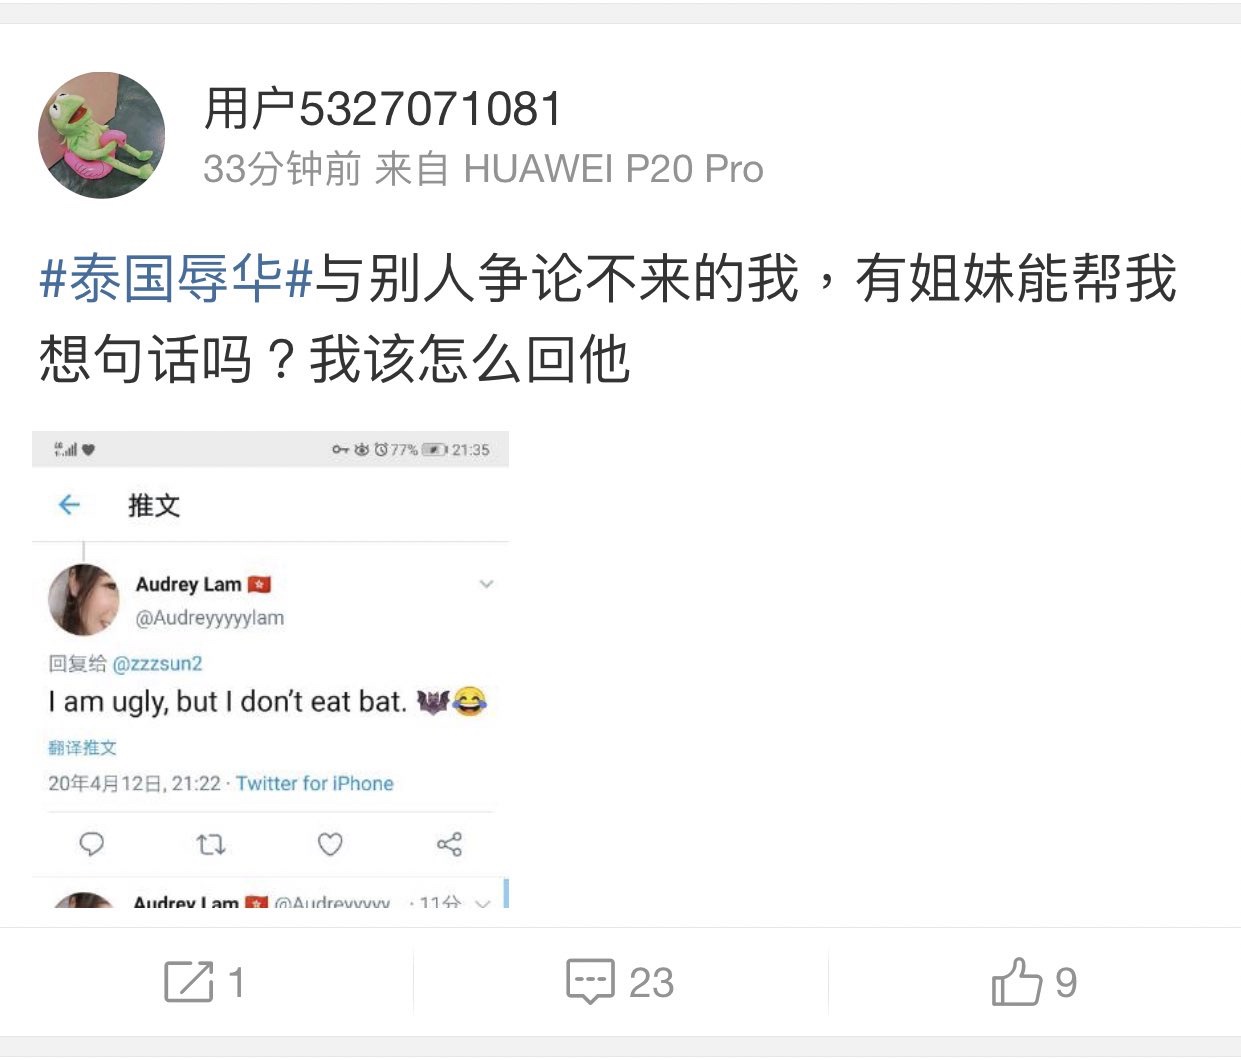Open Audrey Lam's tweet avatar photo
The width and height of the screenshot is (1241, 1060).
point(84,600)
